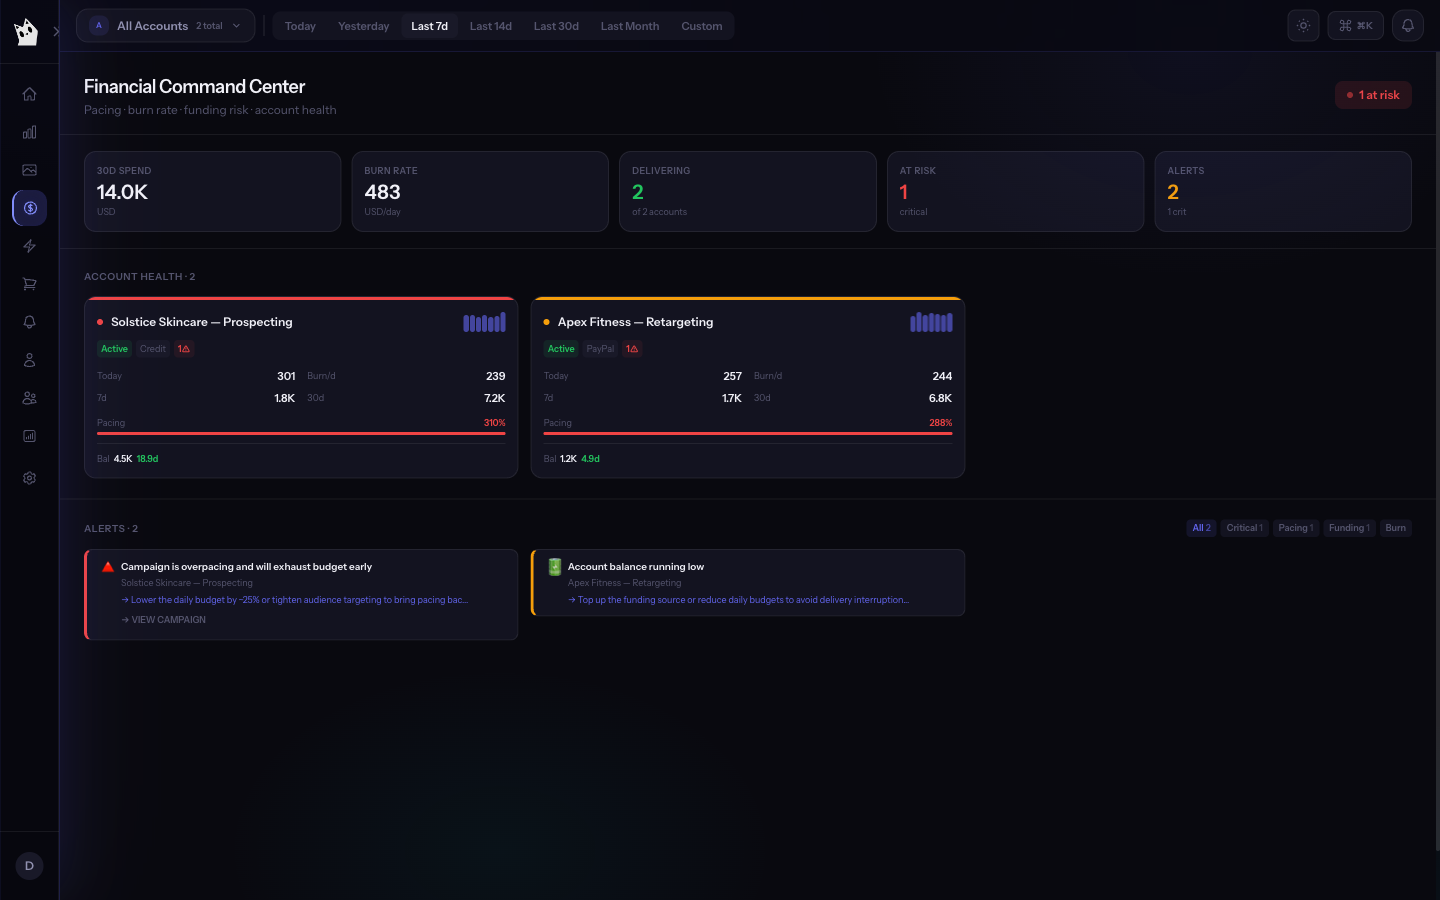Click the Burn Rate stat card
This screenshot has width=1440, height=900.
click(x=480, y=191)
